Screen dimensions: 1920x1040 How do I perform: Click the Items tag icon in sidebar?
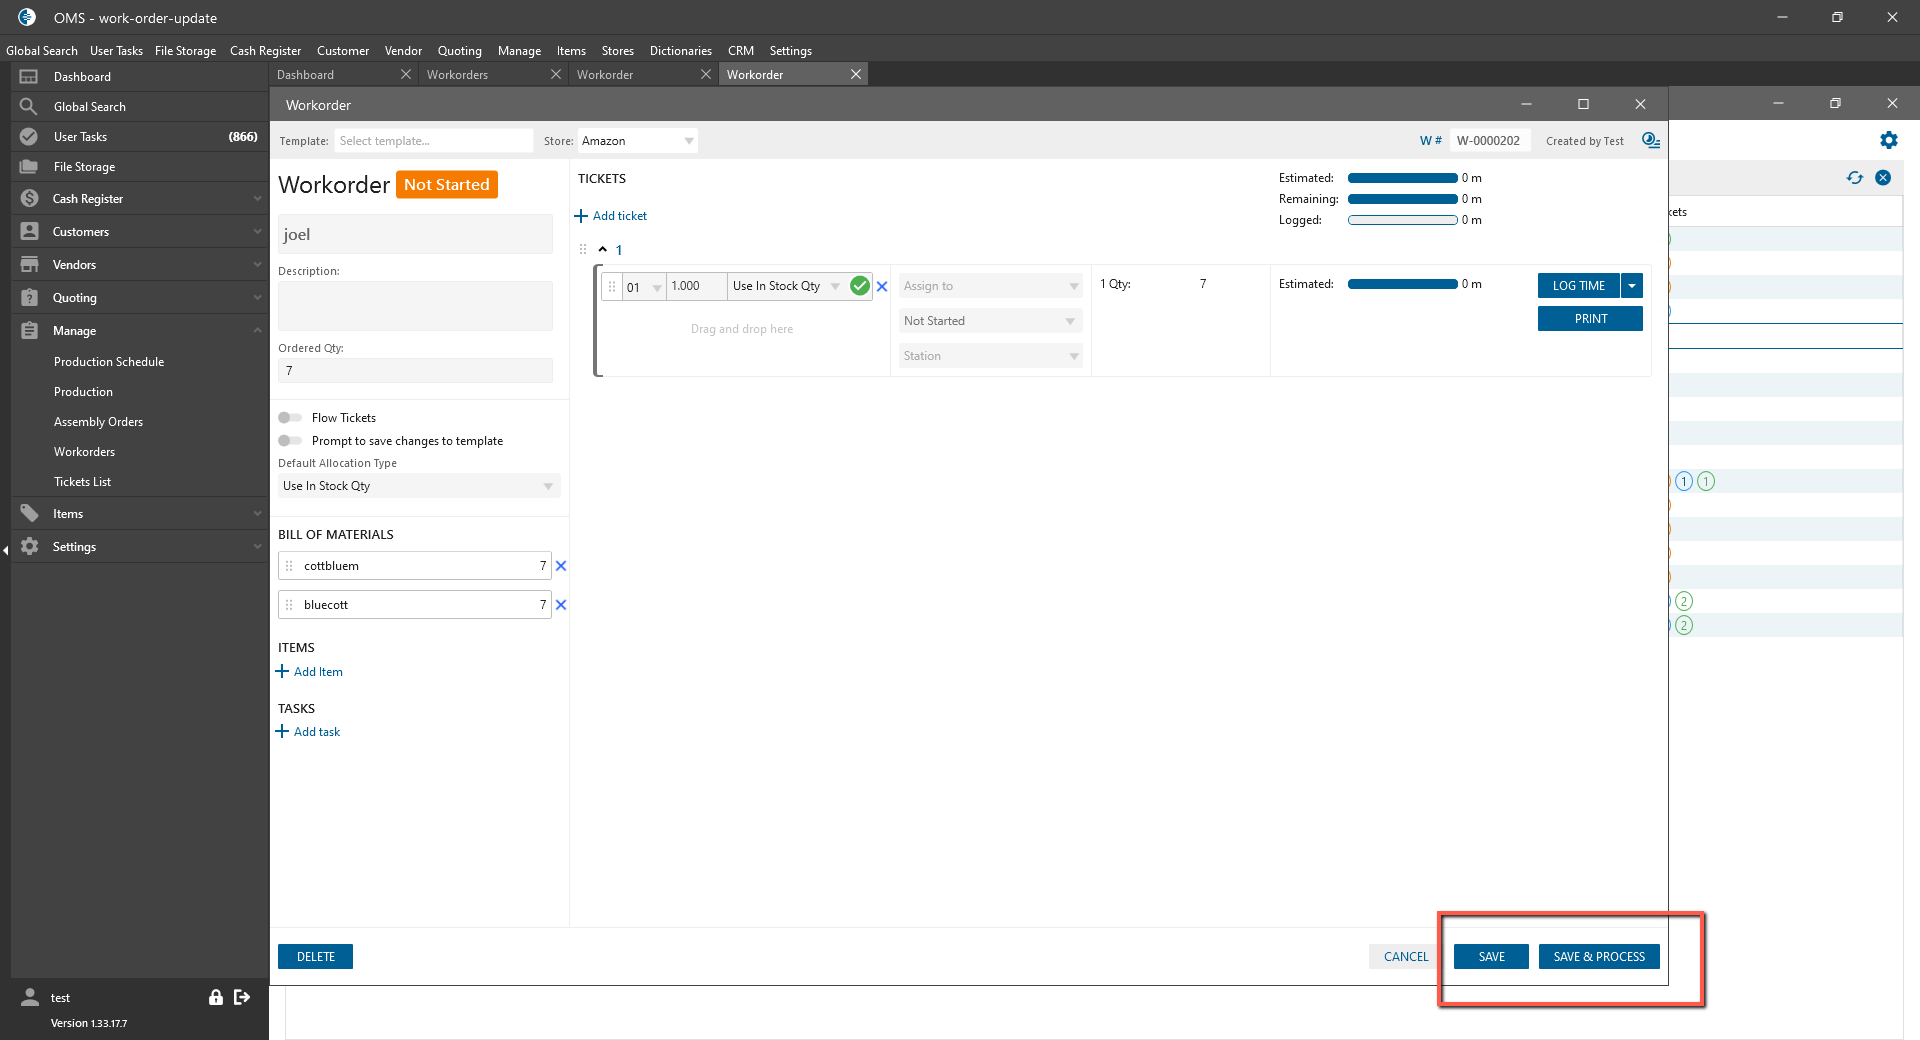[x=29, y=514]
